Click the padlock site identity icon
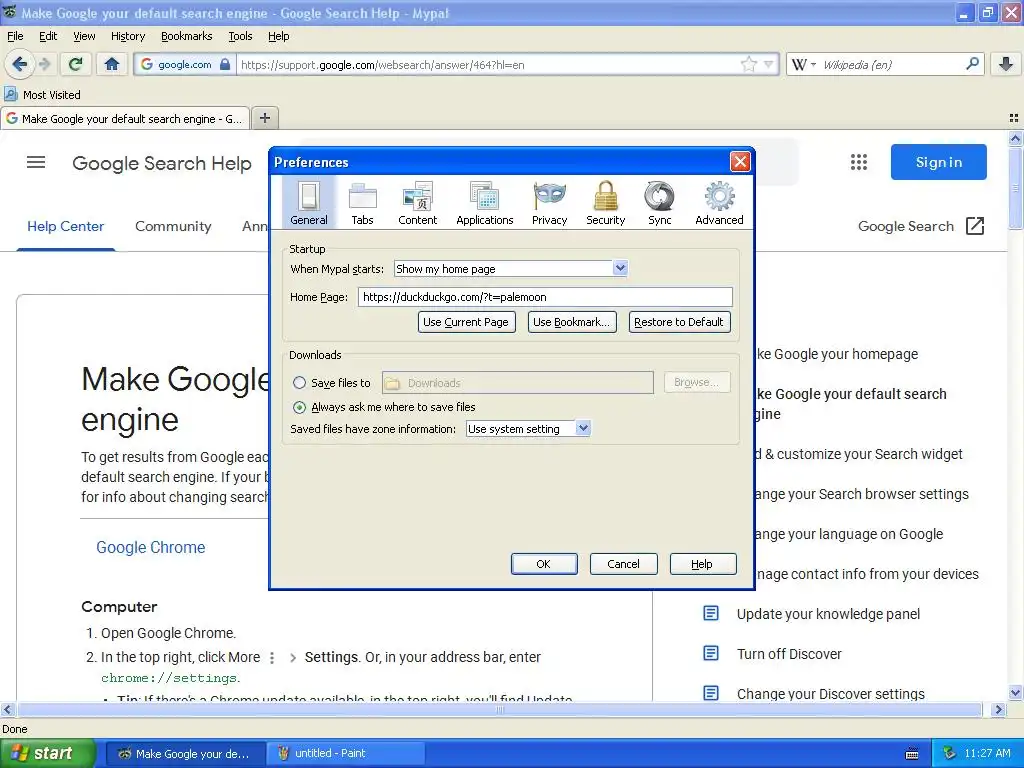The width and height of the screenshot is (1024, 768). [x=225, y=64]
